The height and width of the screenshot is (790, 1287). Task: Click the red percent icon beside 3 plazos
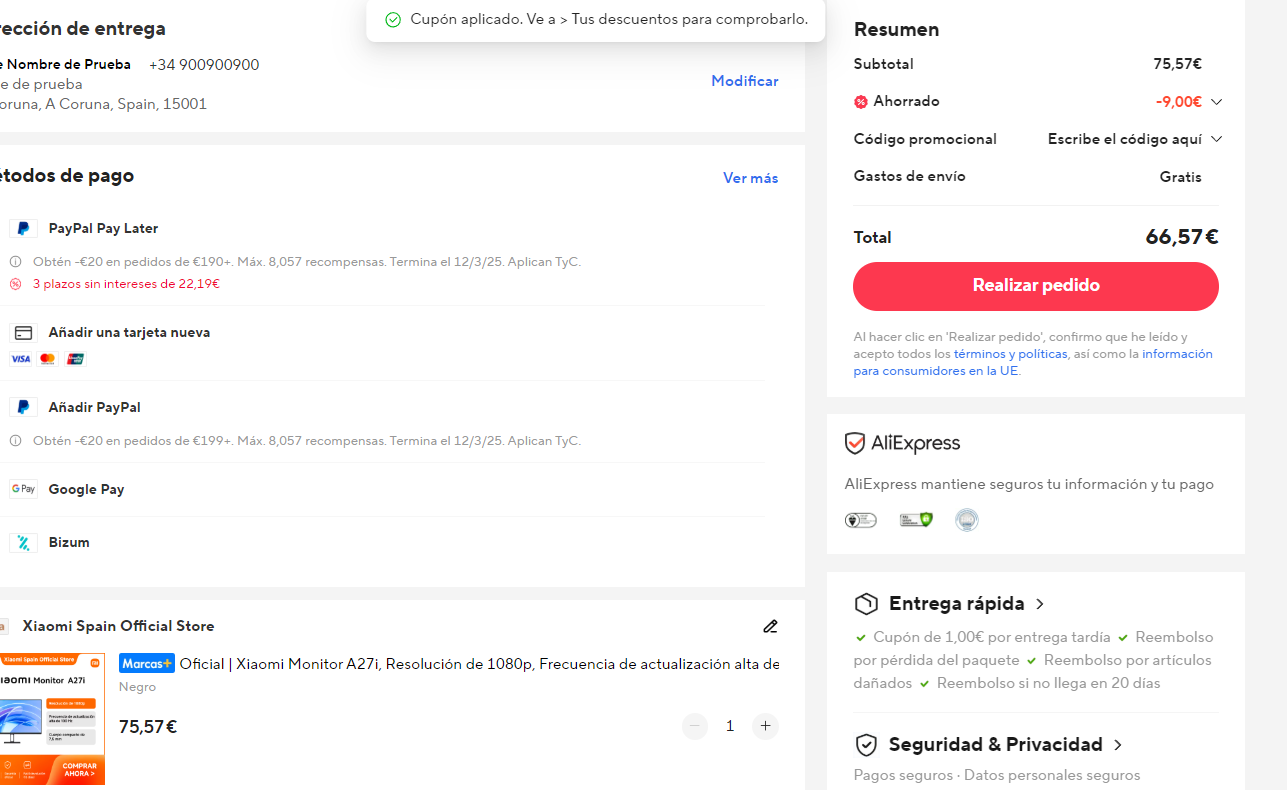pyautogui.click(x=15, y=284)
